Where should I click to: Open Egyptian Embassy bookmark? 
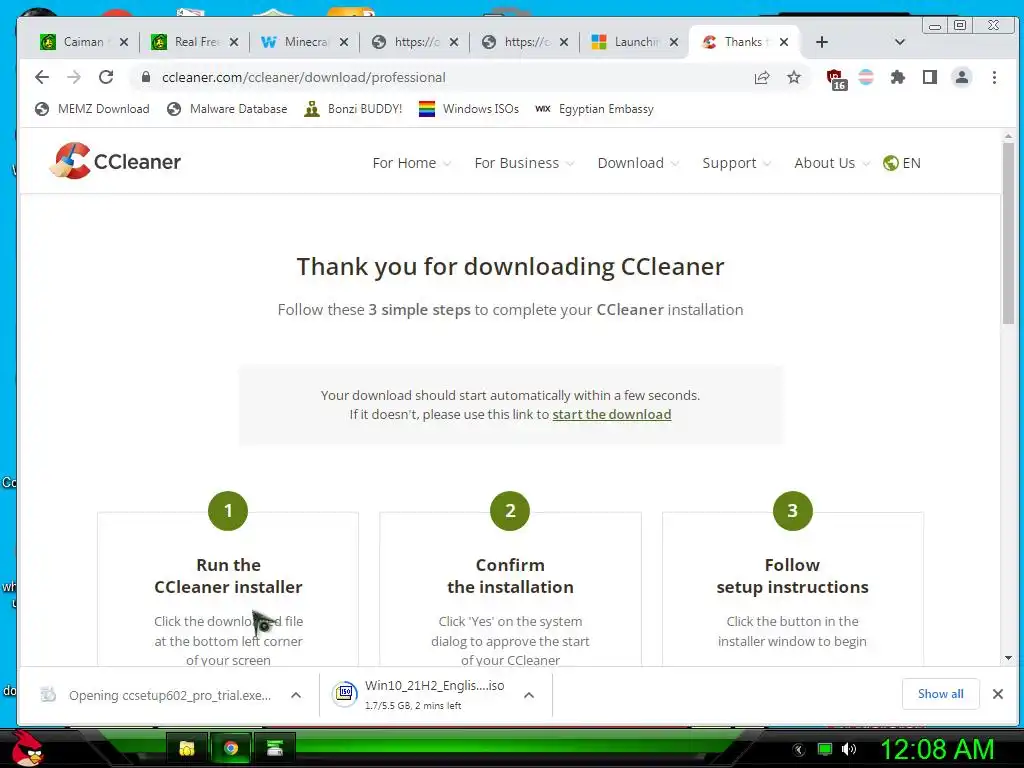[594, 109]
